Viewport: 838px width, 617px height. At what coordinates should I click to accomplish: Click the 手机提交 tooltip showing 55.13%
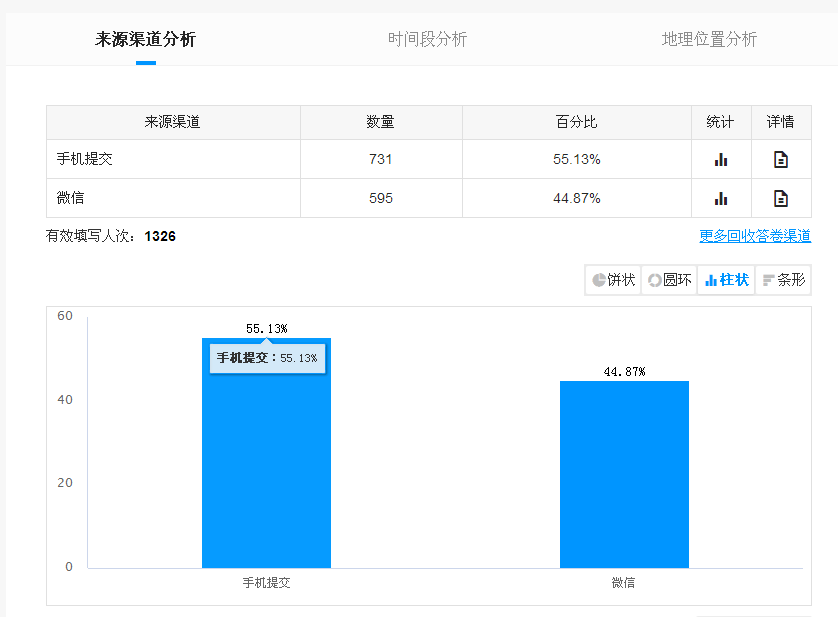coord(267,358)
